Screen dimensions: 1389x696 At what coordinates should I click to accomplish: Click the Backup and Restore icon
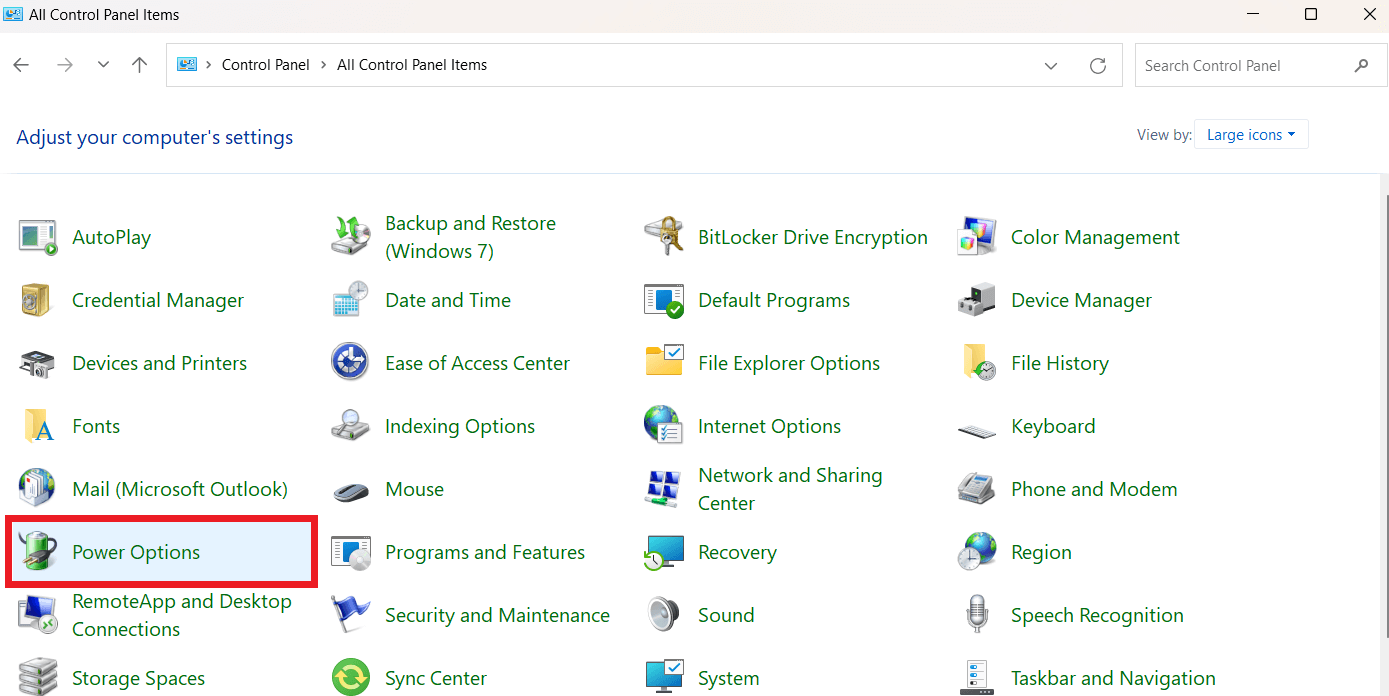[351, 237]
